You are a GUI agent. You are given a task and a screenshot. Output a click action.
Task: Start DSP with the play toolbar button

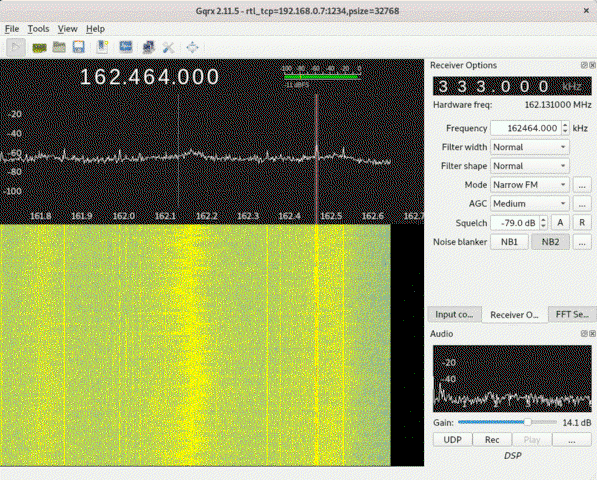16,47
